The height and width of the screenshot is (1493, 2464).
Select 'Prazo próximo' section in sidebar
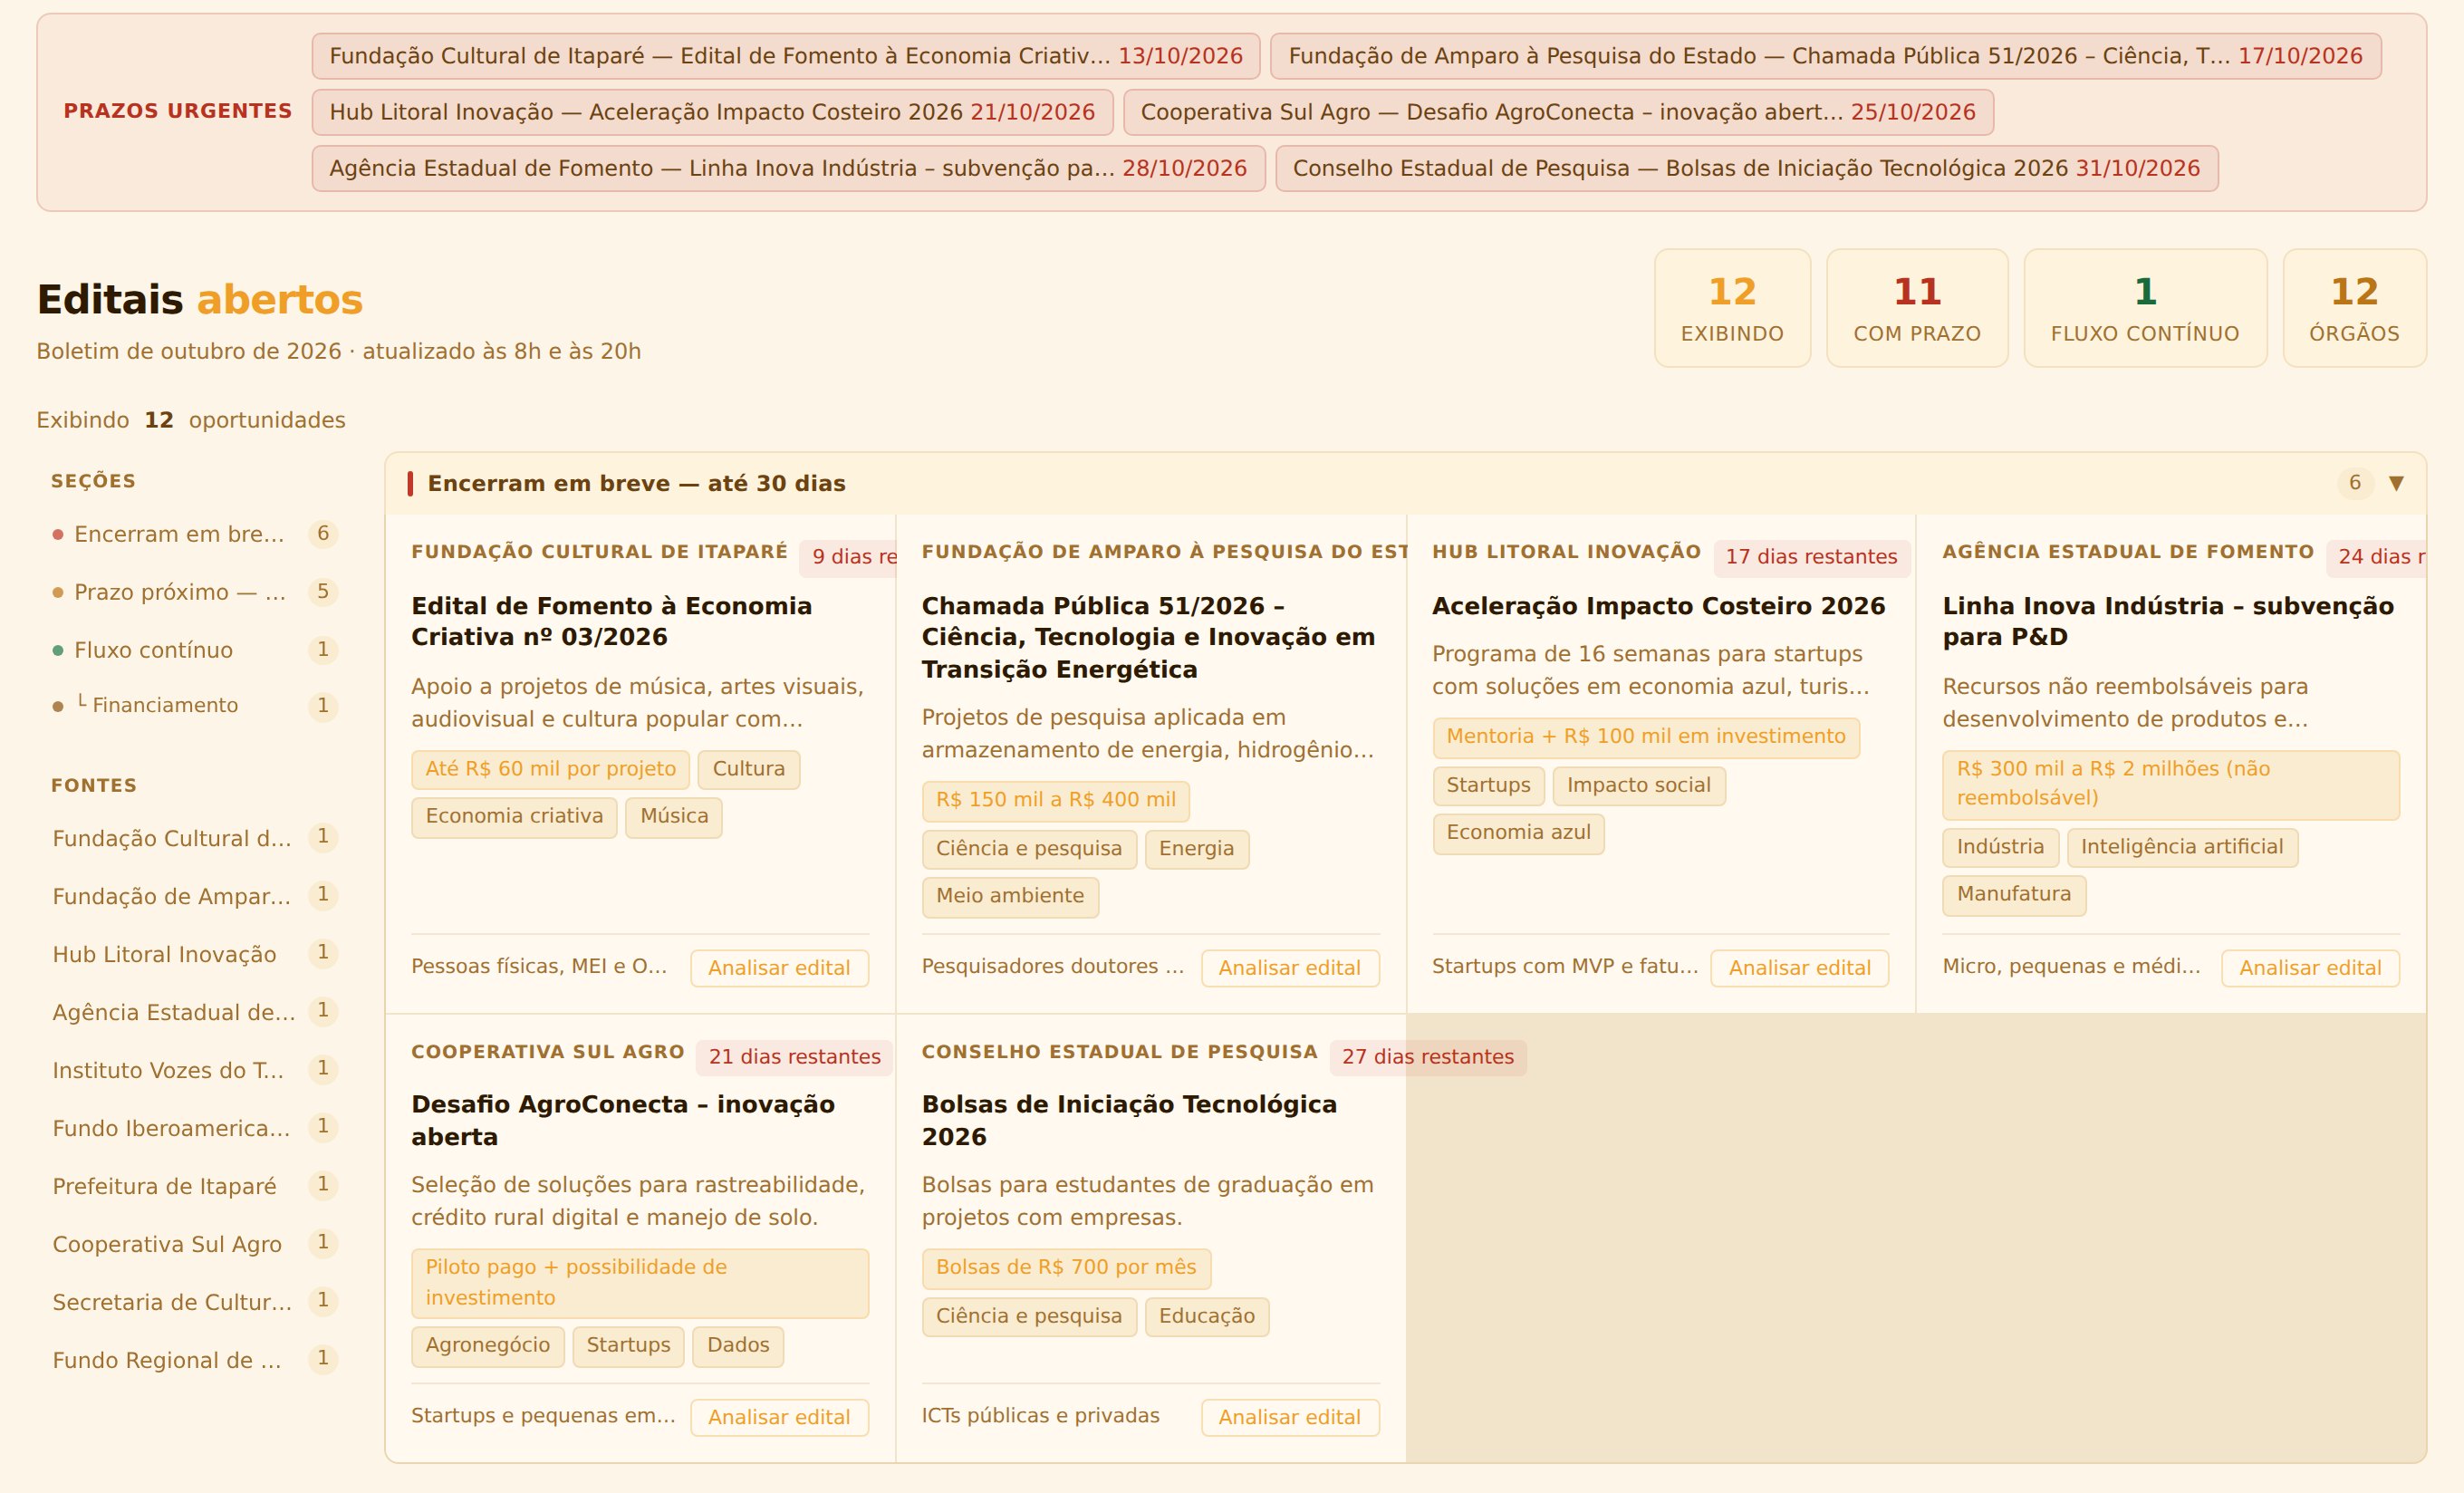(194, 592)
